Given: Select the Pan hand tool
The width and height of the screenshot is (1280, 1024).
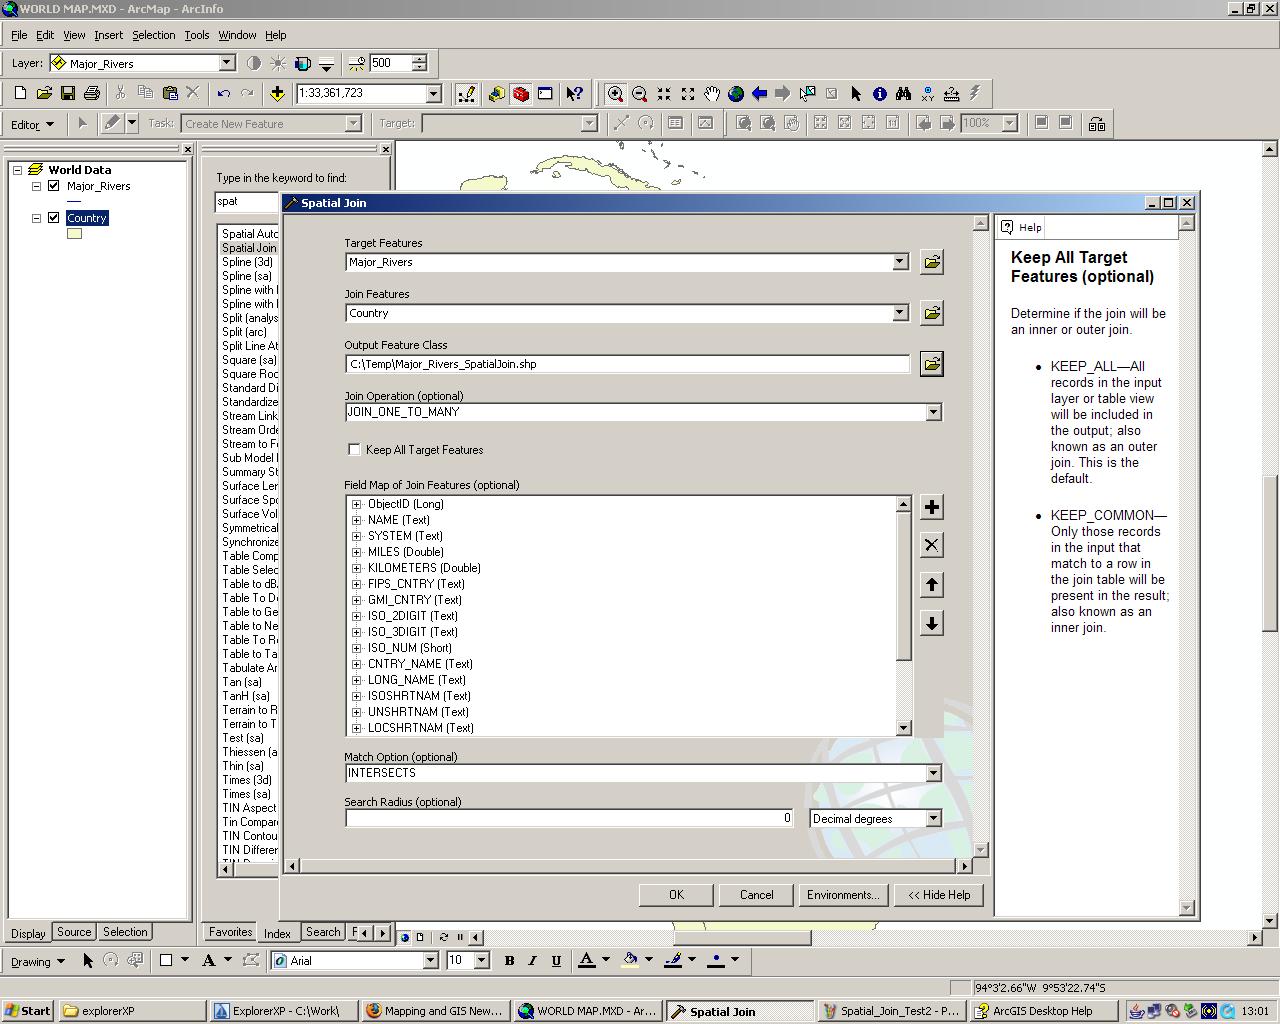Looking at the screenshot, I should 711,93.
